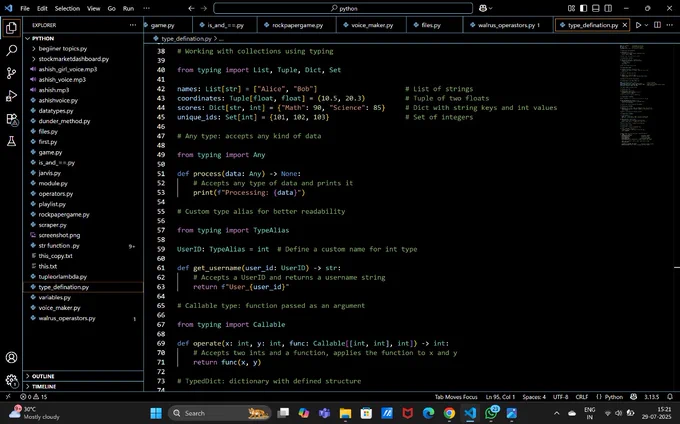Open the Copilot chat icon in the title bar

(483, 8)
